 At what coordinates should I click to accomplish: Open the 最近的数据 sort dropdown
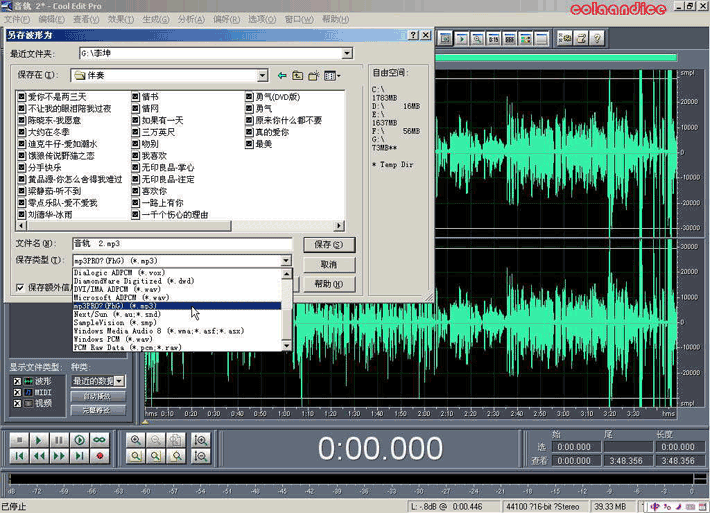click(x=119, y=381)
